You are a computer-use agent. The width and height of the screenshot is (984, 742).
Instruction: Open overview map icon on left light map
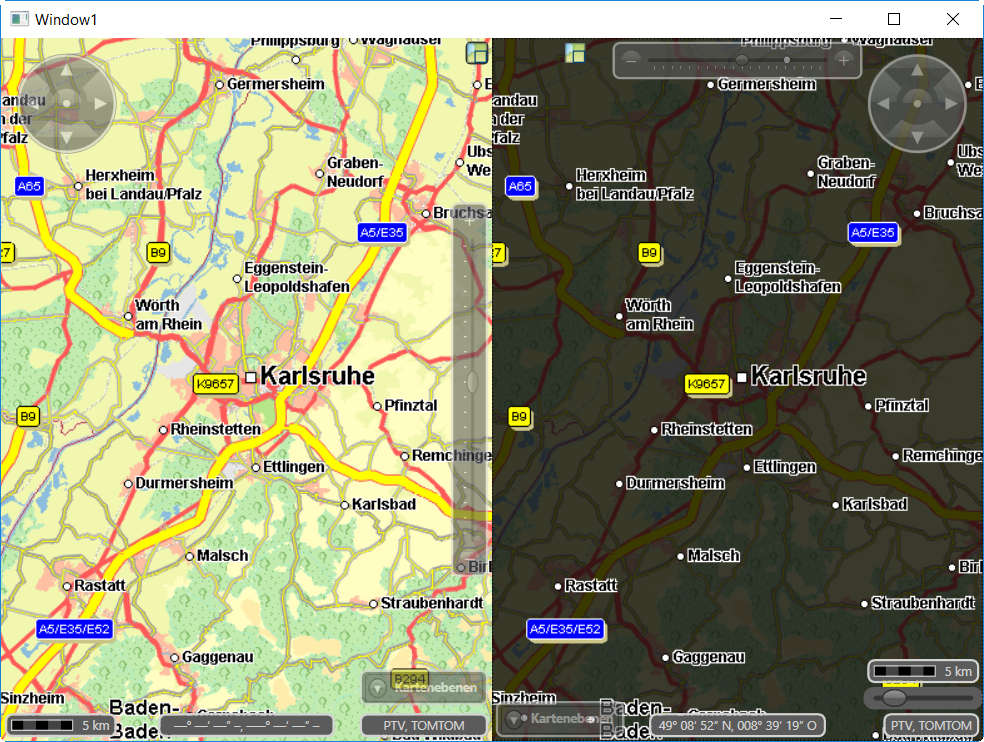click(x=477, y=53)
